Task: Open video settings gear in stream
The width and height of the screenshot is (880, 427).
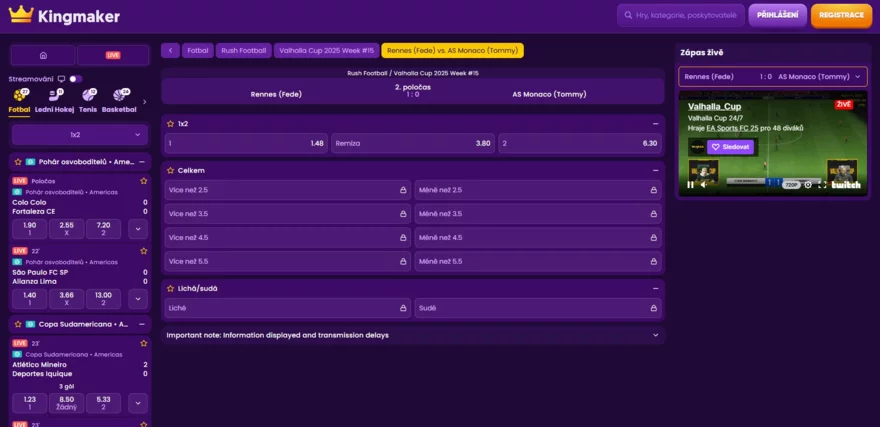Action: (808, 185)
